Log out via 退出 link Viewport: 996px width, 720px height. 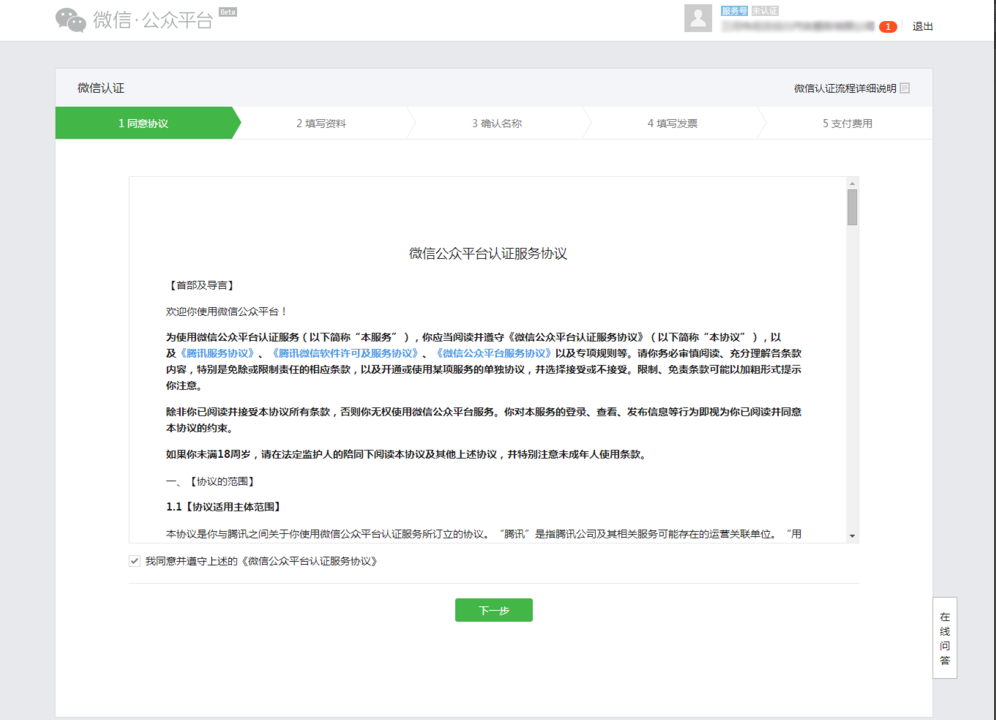click(922, 27)
